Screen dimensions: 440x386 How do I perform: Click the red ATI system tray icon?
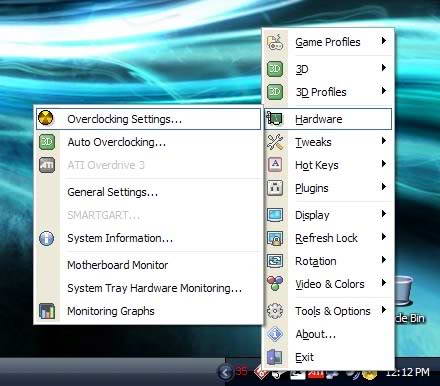315,374
